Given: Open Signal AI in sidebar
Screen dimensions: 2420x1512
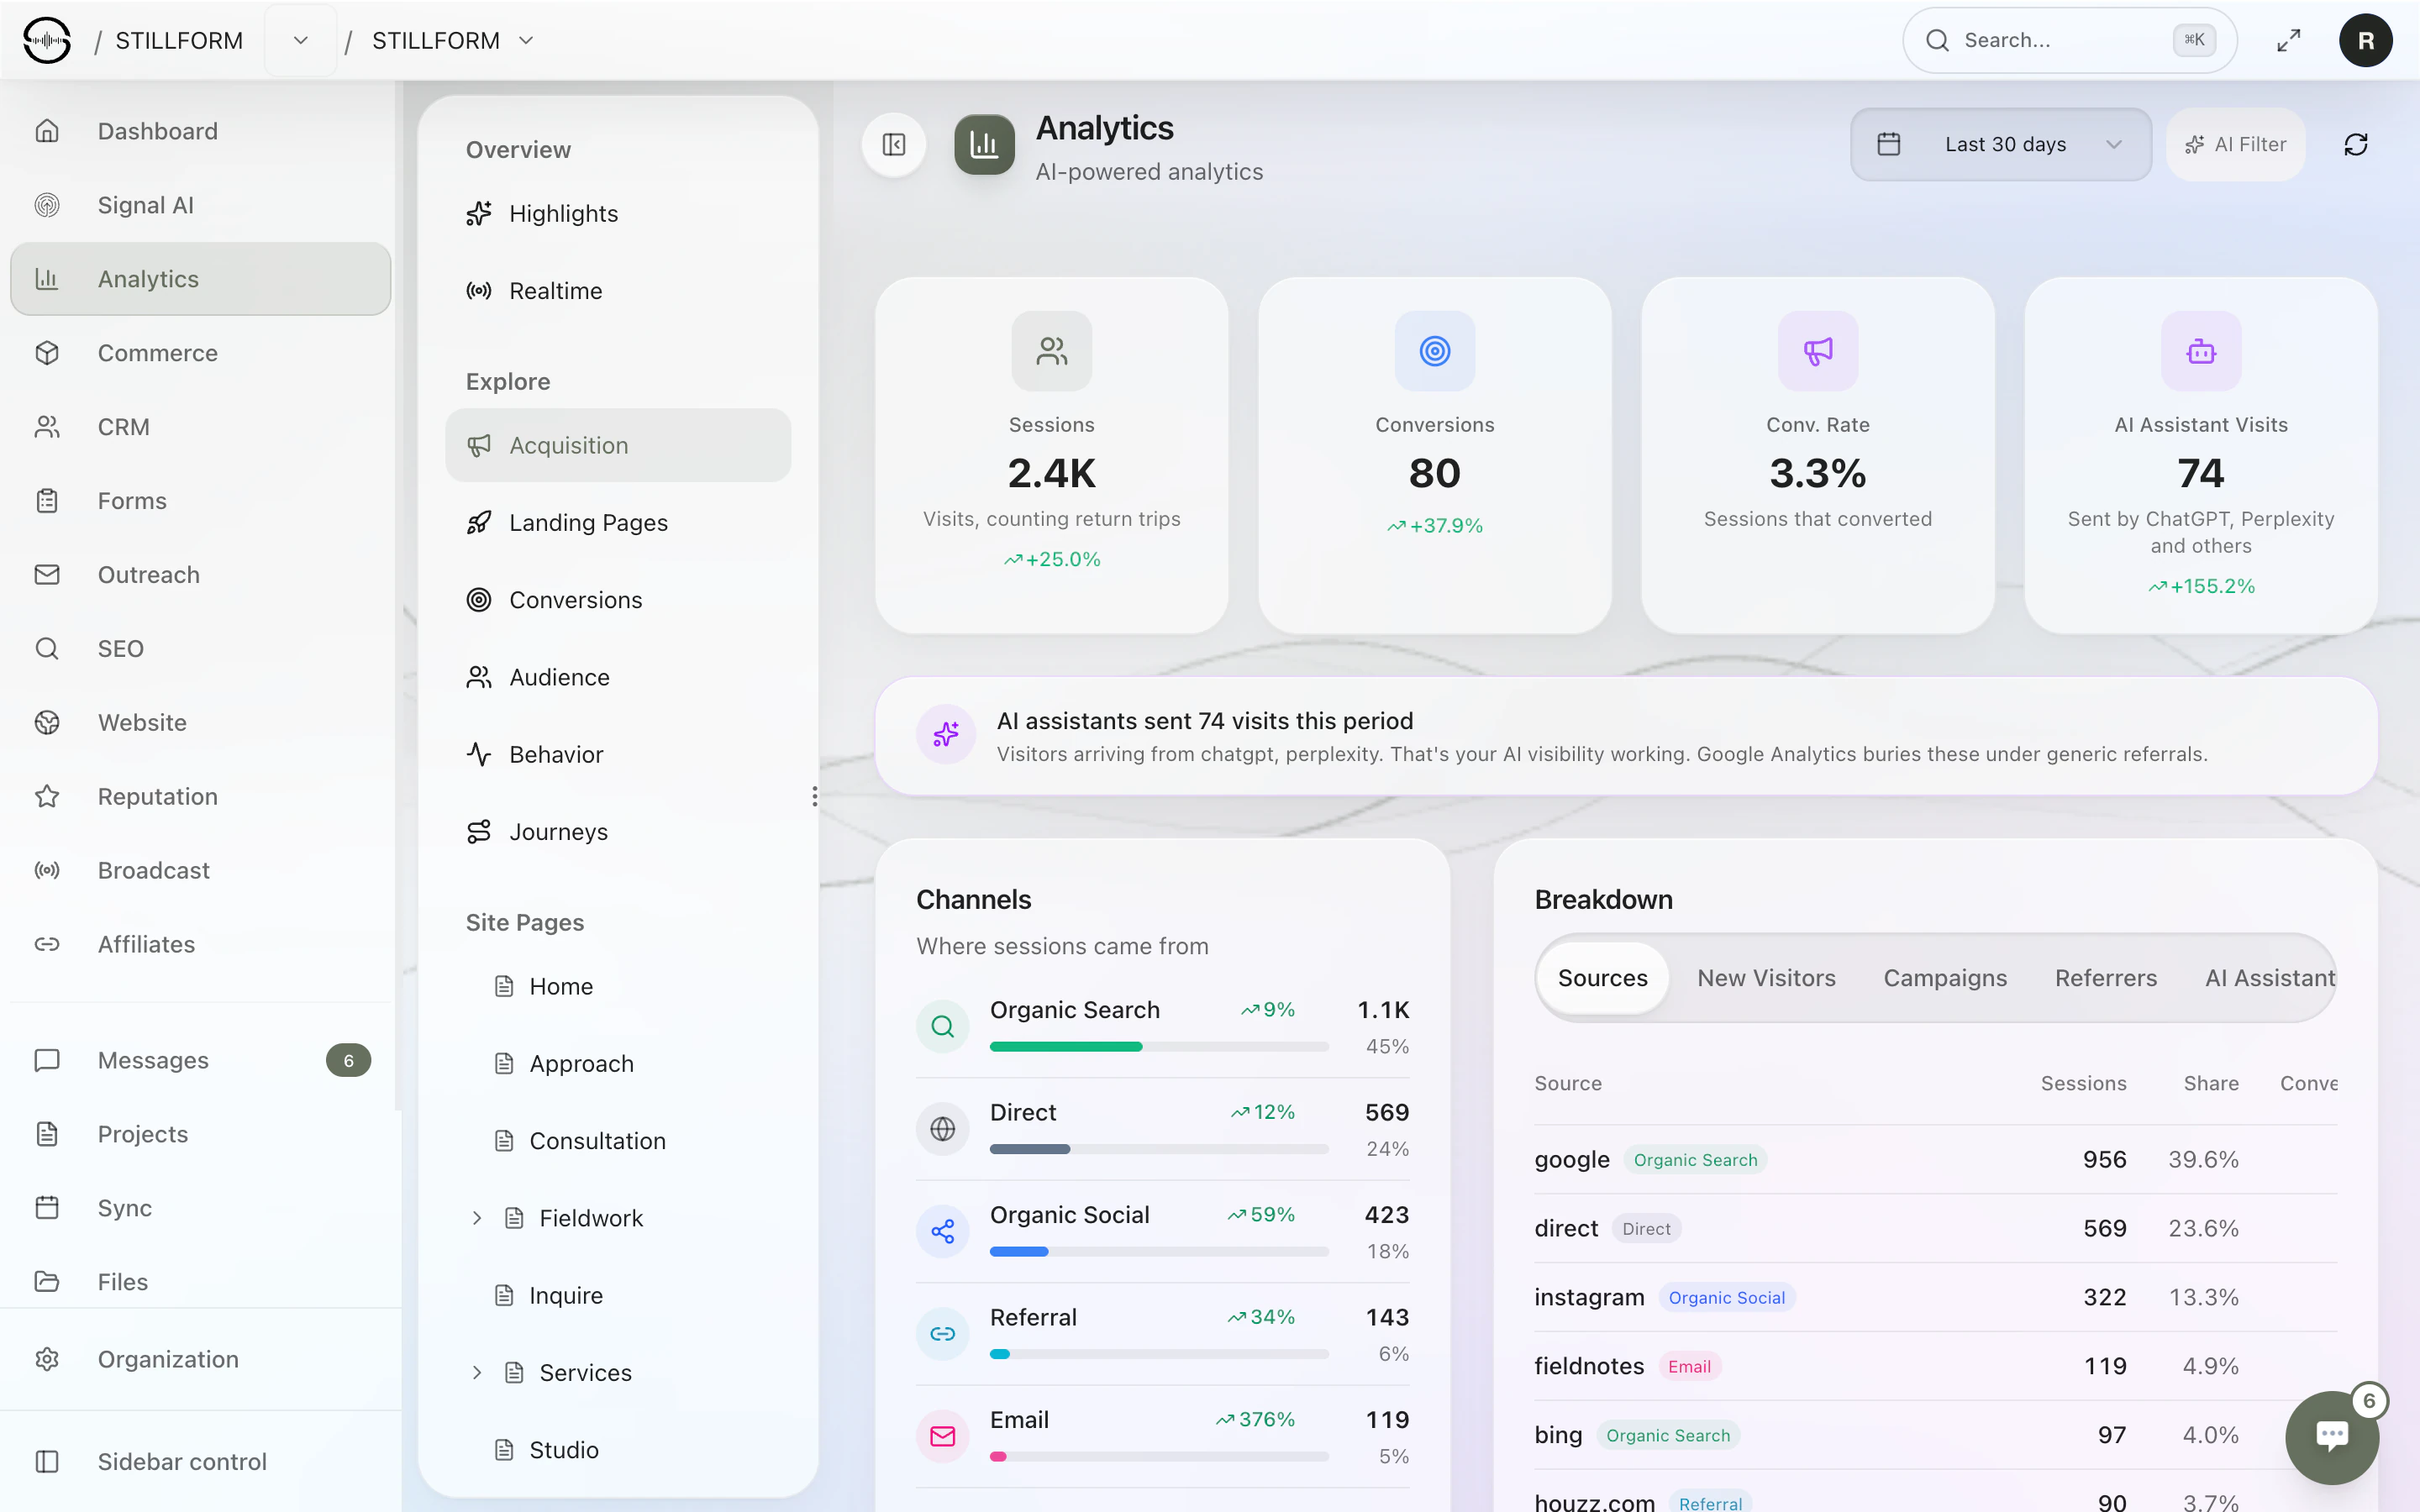Looking at the screenshot, I should pos(200,205).
